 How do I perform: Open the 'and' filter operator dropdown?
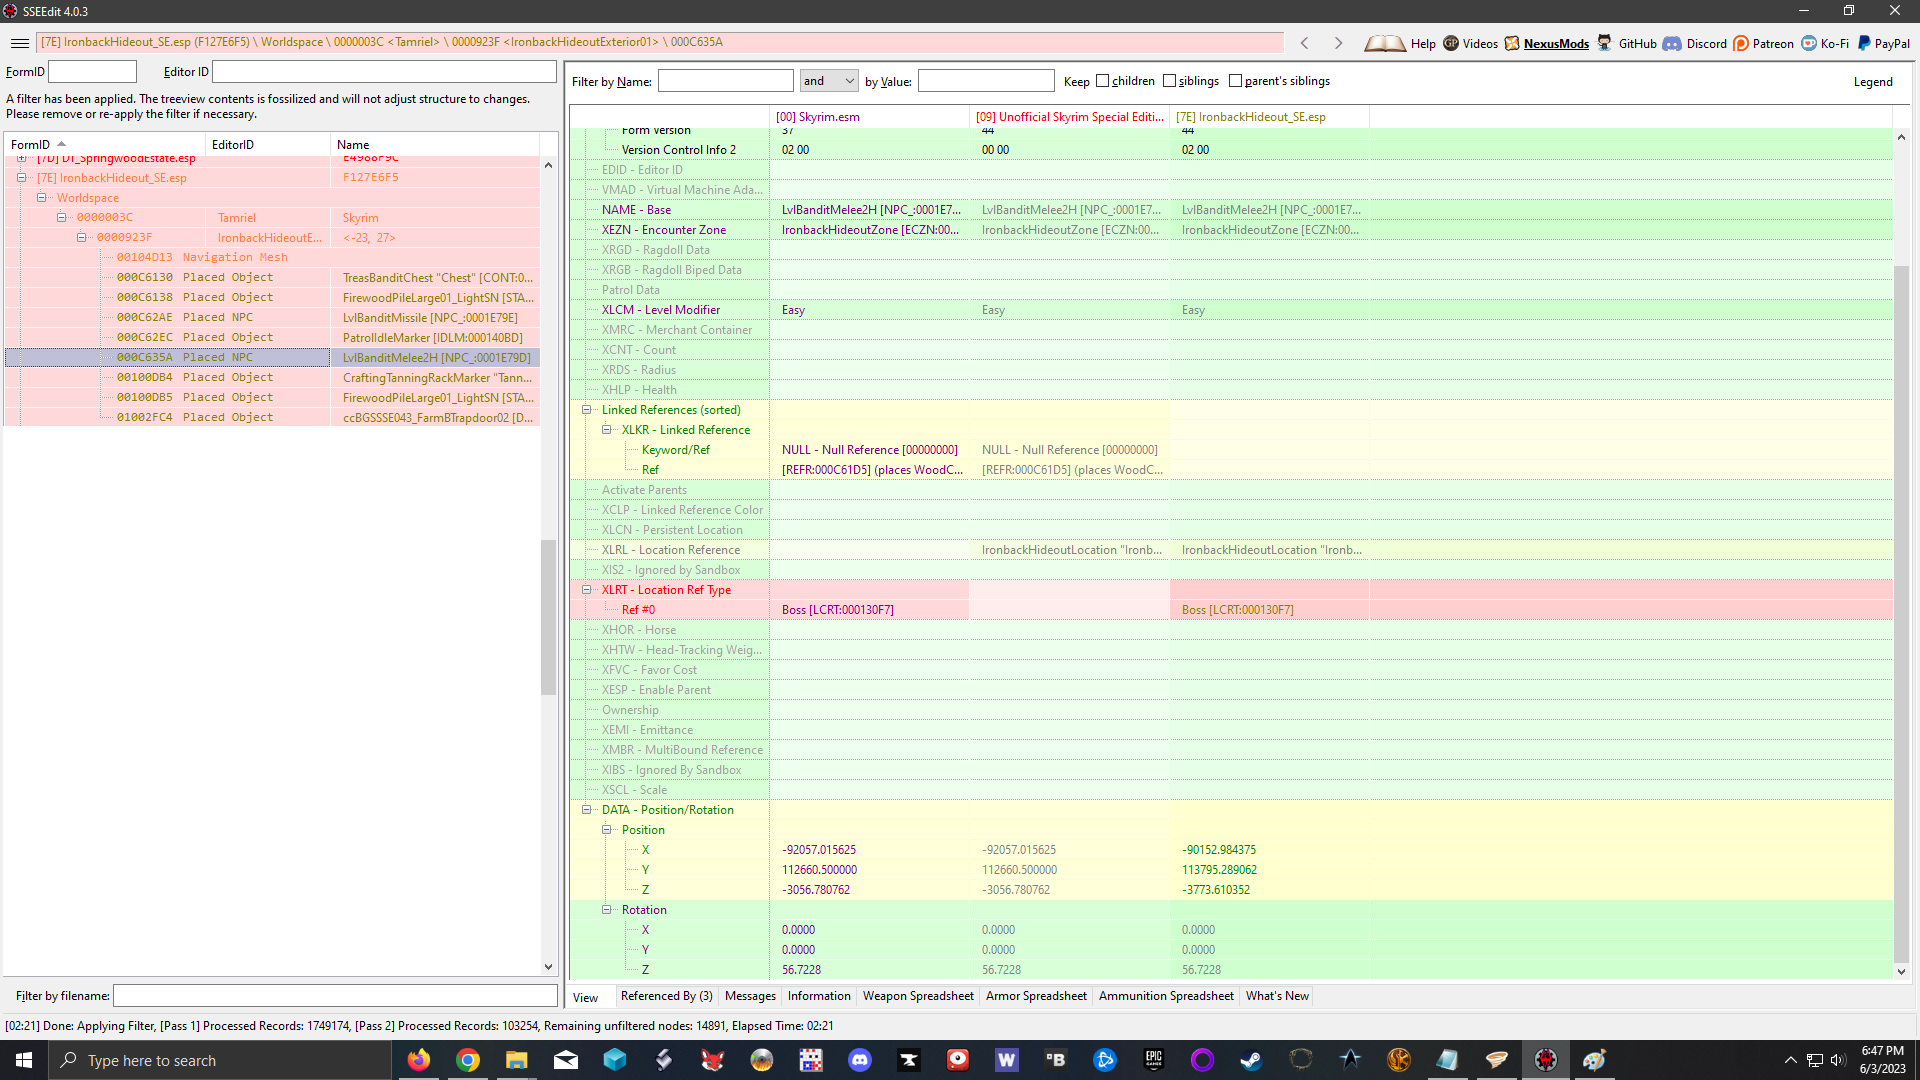[829, 81]
